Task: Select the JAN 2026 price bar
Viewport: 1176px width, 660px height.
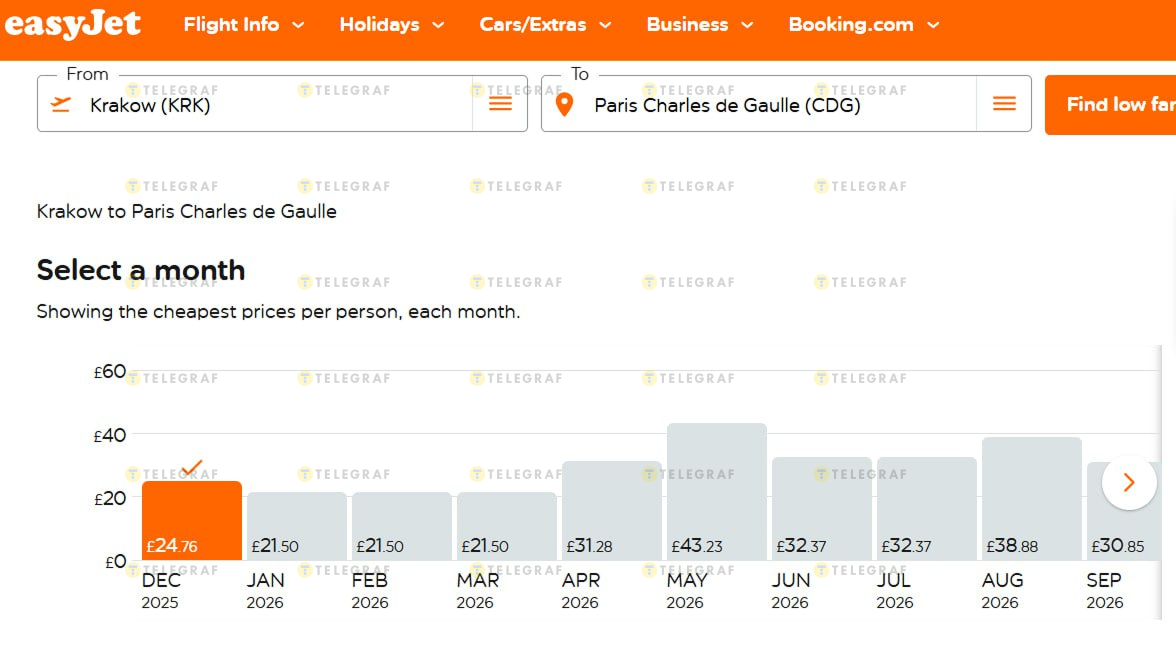Action: point(297,526)
